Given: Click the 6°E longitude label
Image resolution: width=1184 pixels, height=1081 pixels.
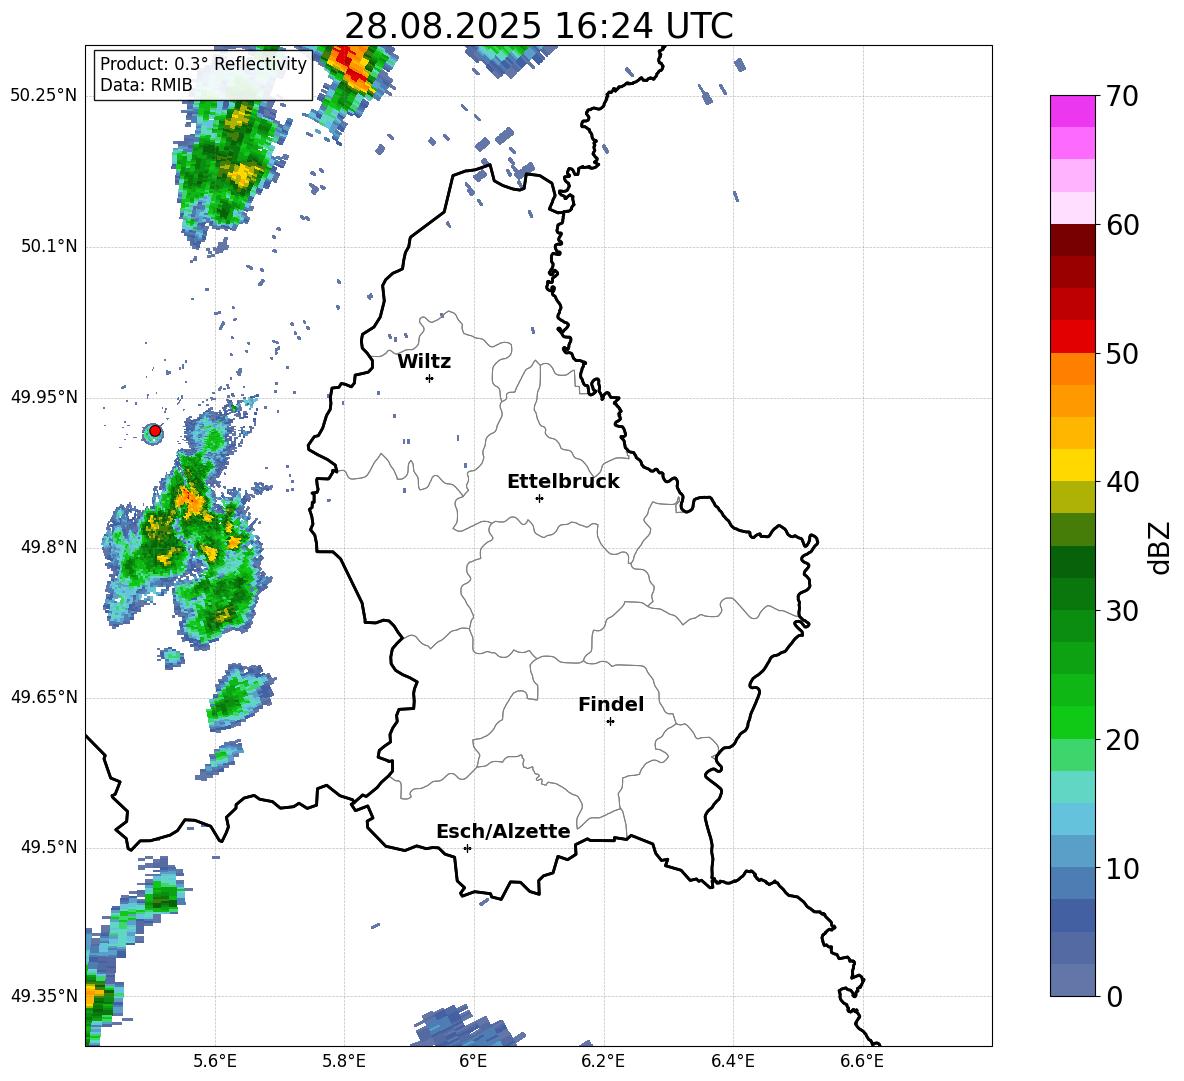Looking at the screenshot, I should click(473, 1061).
